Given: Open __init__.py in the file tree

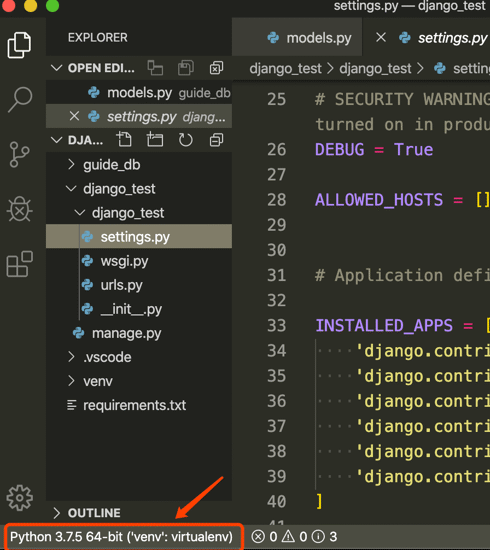Looking at the screenshot, I should [139, 309].
